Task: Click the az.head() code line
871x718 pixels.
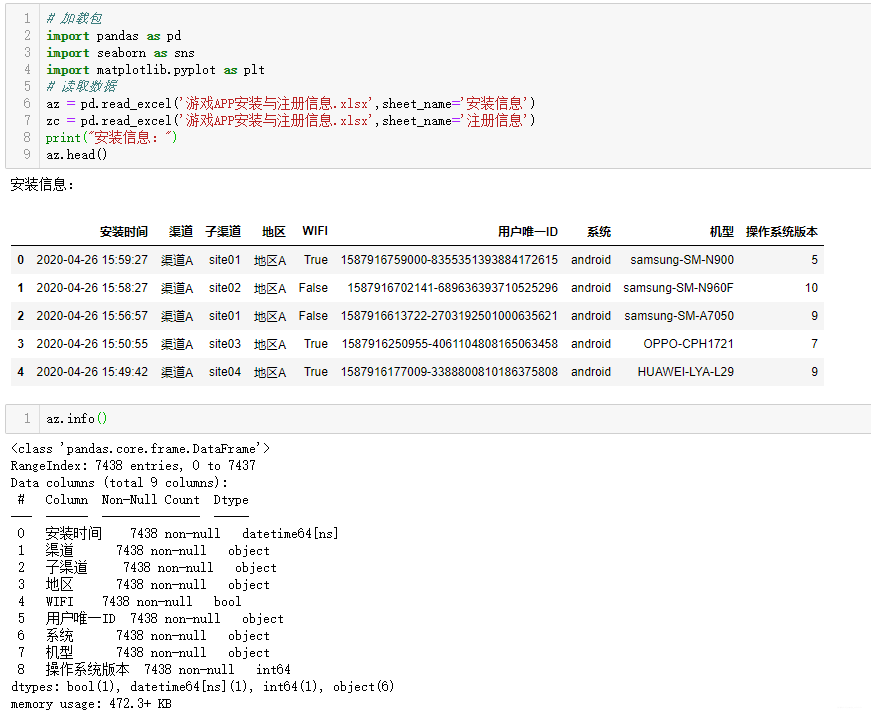Action: point(77,155)
